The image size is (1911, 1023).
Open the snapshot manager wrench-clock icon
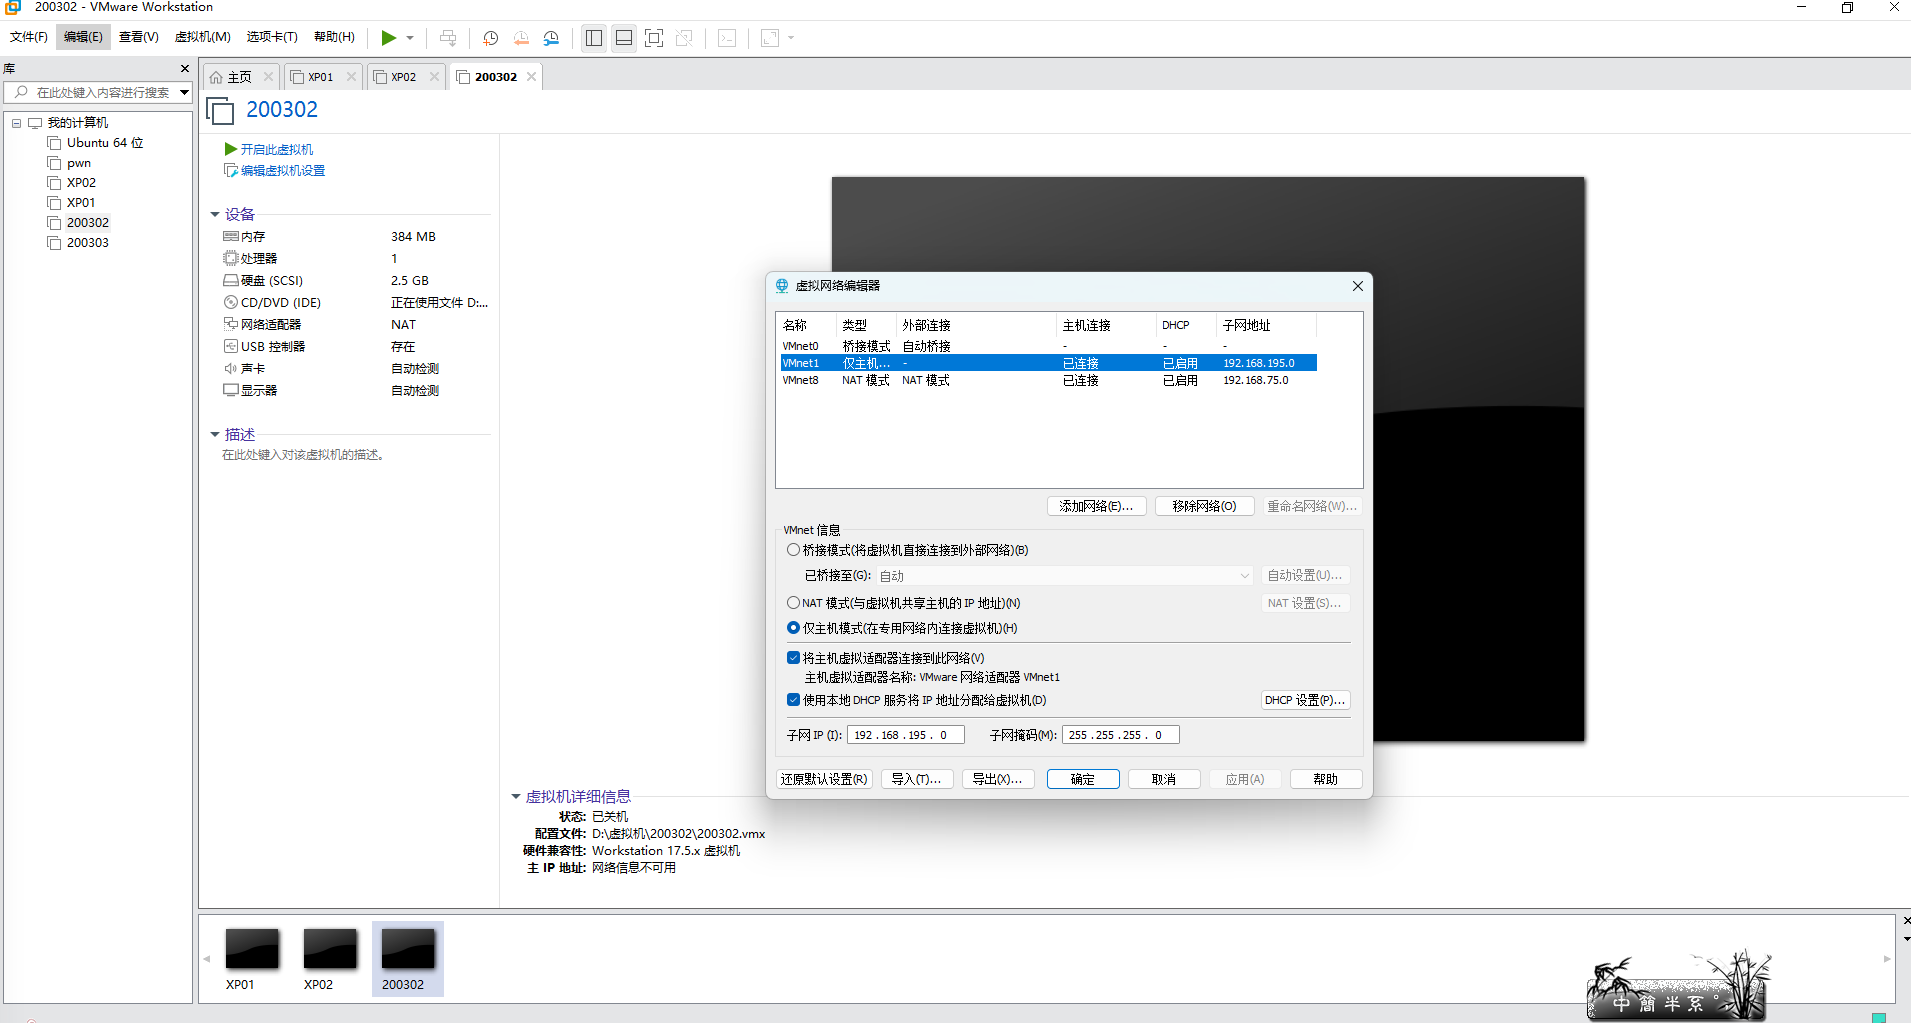point(551,38)
